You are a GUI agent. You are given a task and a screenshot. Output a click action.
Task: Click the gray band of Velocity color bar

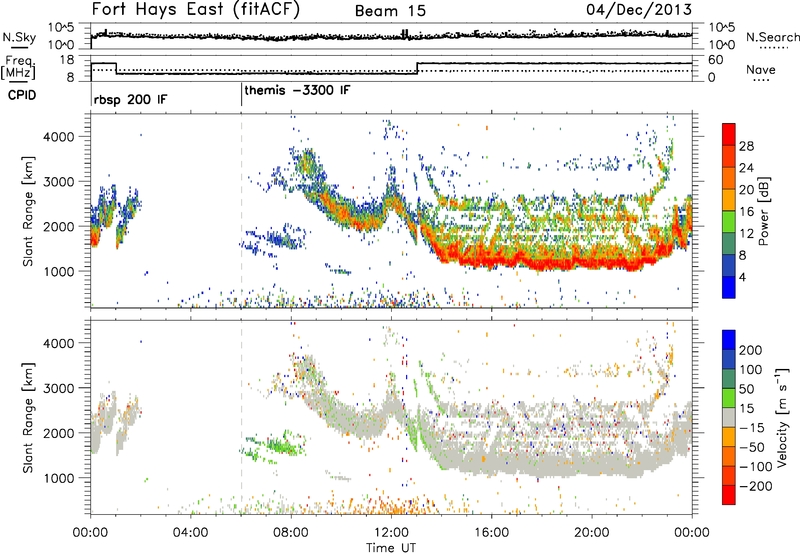[729, 417]
